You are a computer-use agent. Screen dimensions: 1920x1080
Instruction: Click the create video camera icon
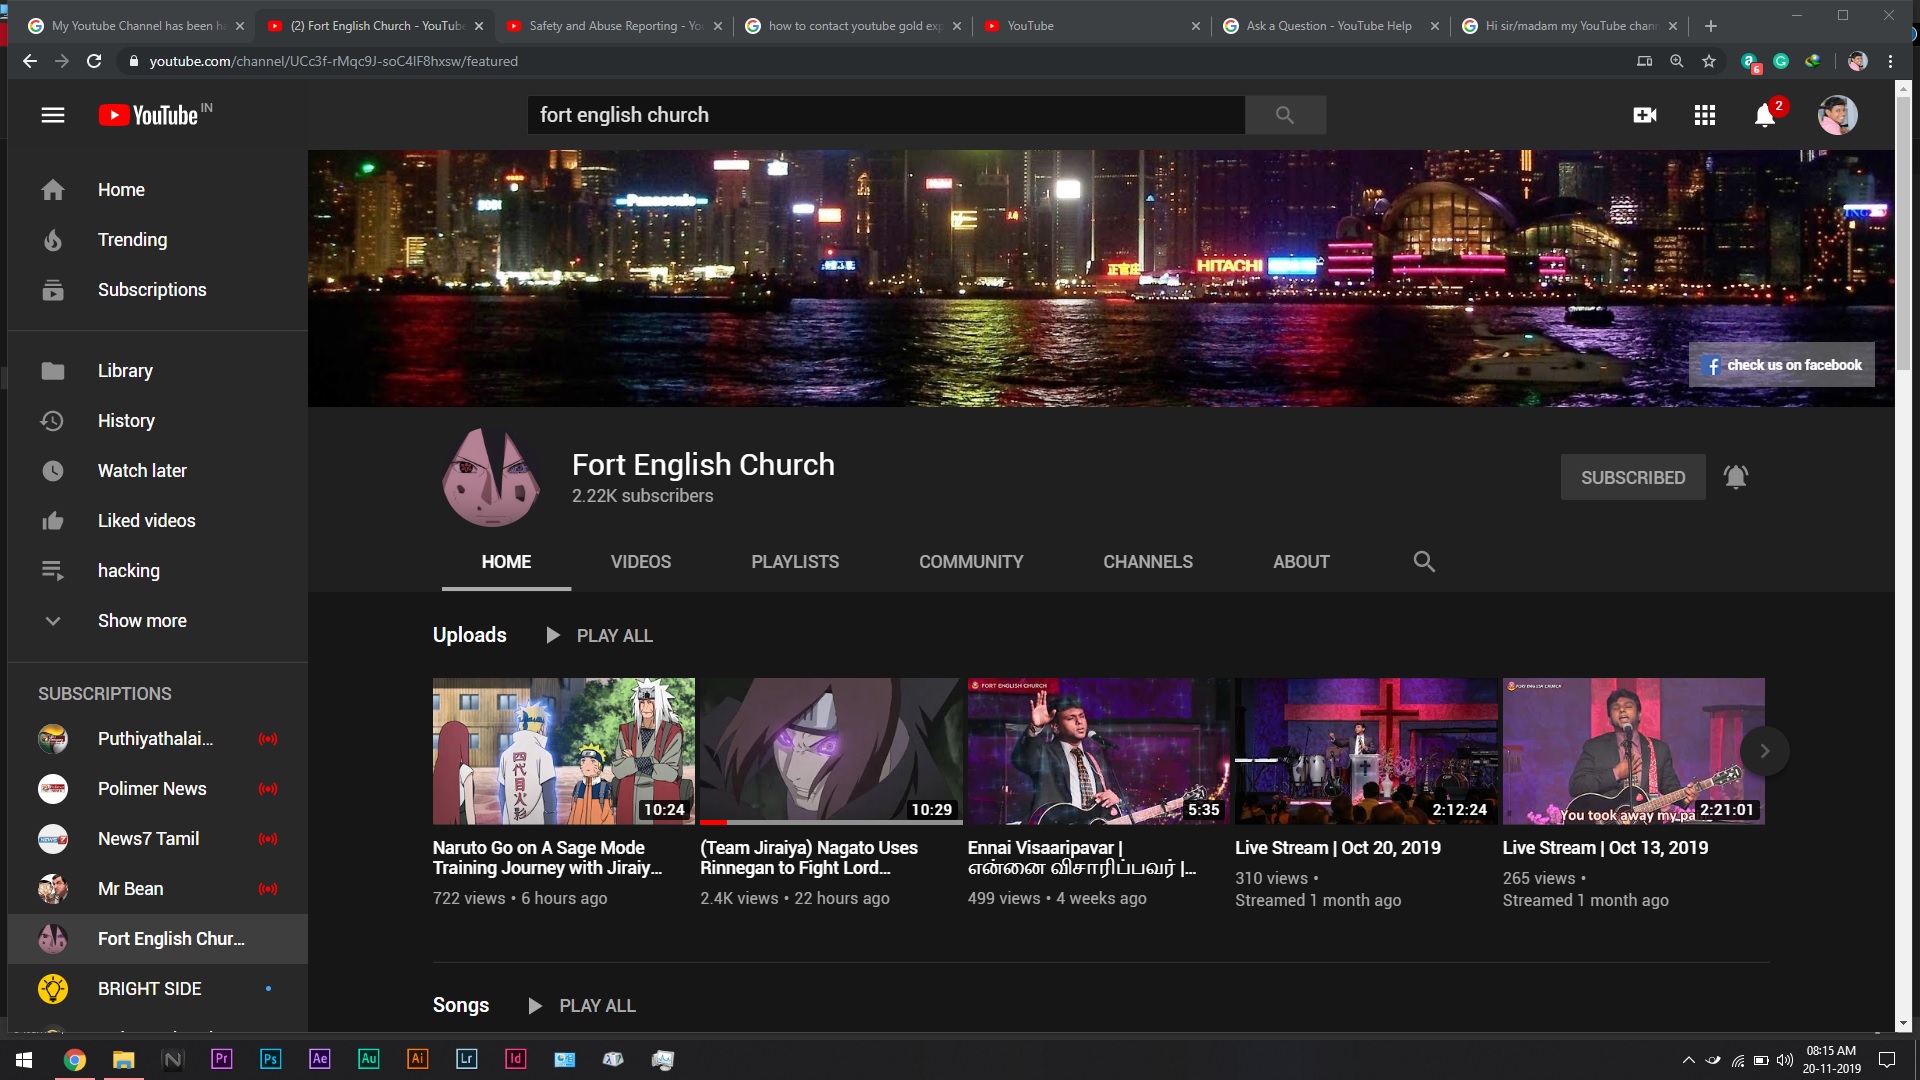[1644, 115]
